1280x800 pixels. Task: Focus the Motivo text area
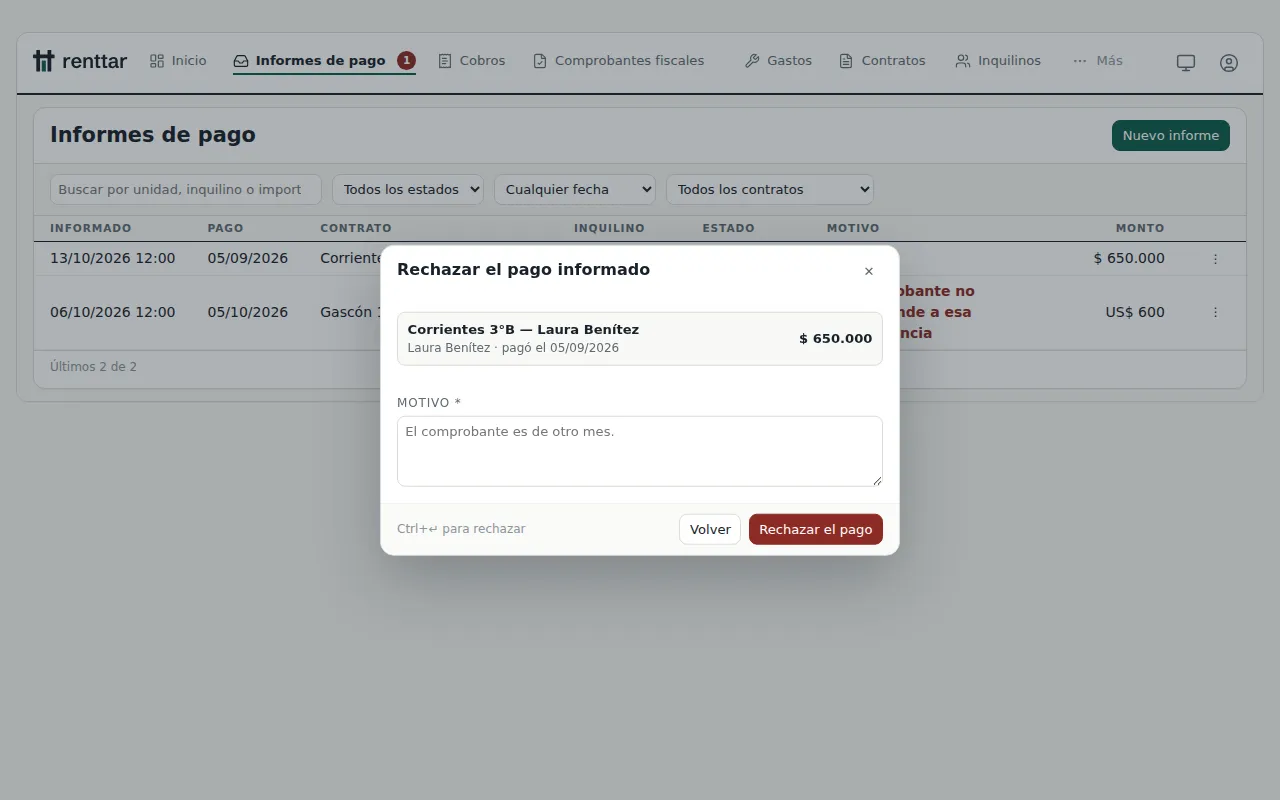pos(640,452)
